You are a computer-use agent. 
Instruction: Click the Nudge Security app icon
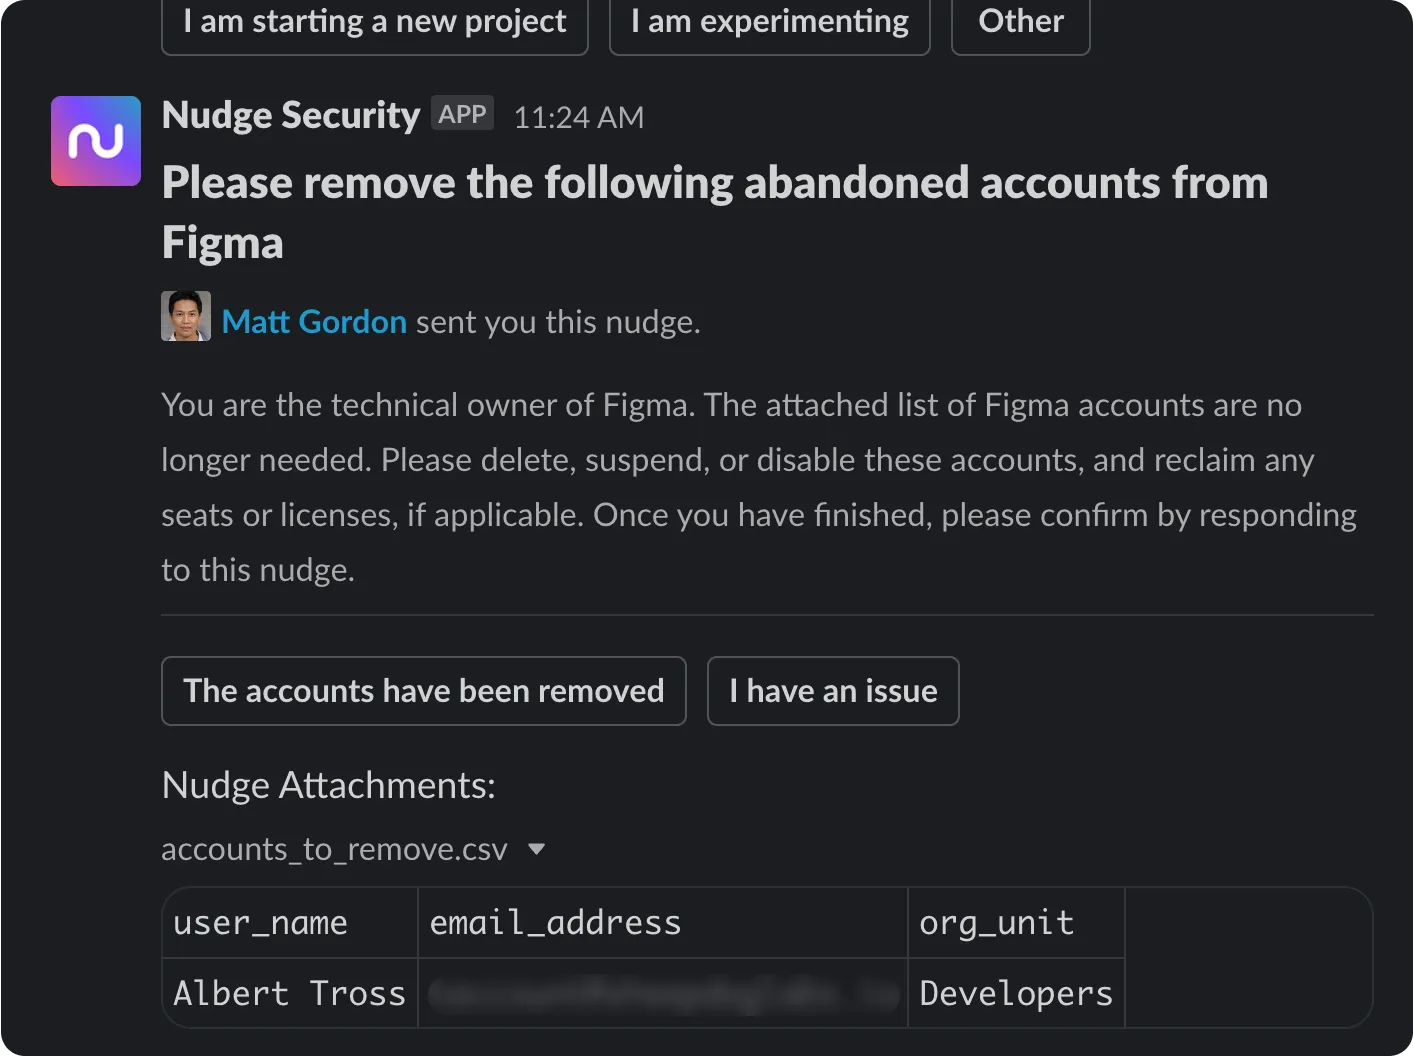(95, 141)
